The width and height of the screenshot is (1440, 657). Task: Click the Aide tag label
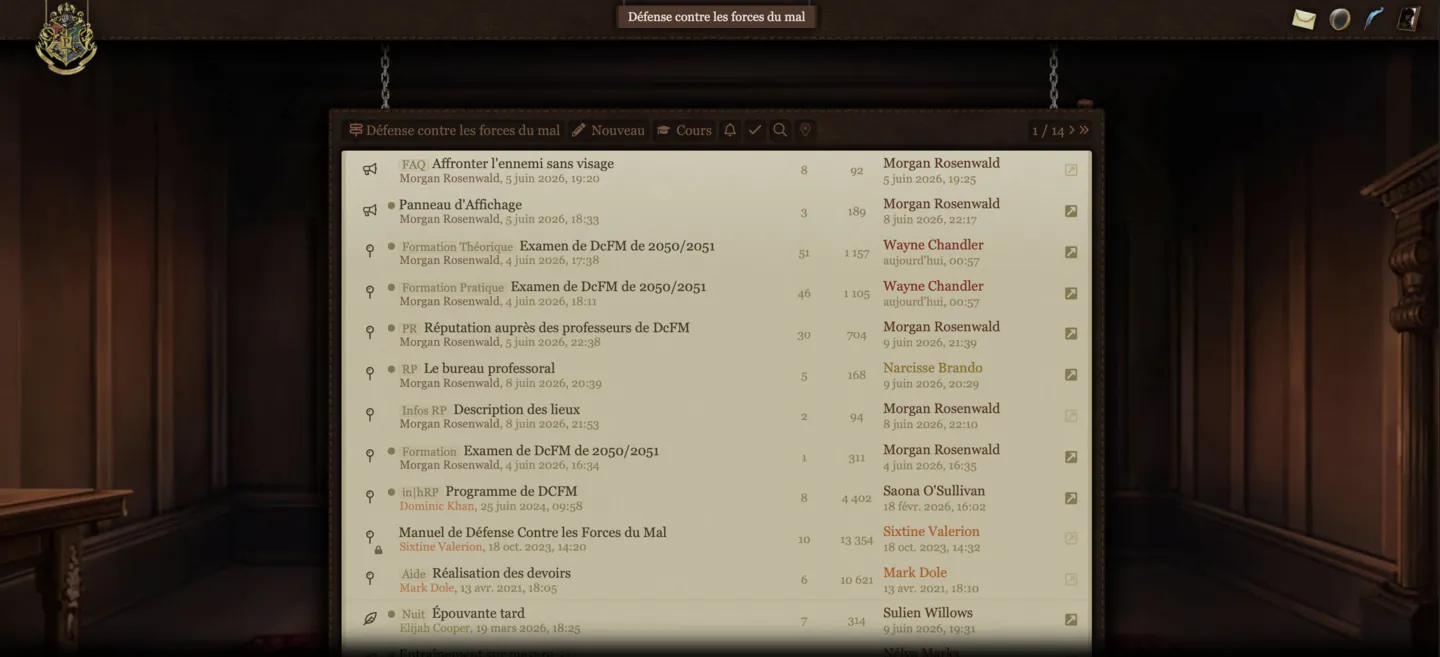(413, 574)
